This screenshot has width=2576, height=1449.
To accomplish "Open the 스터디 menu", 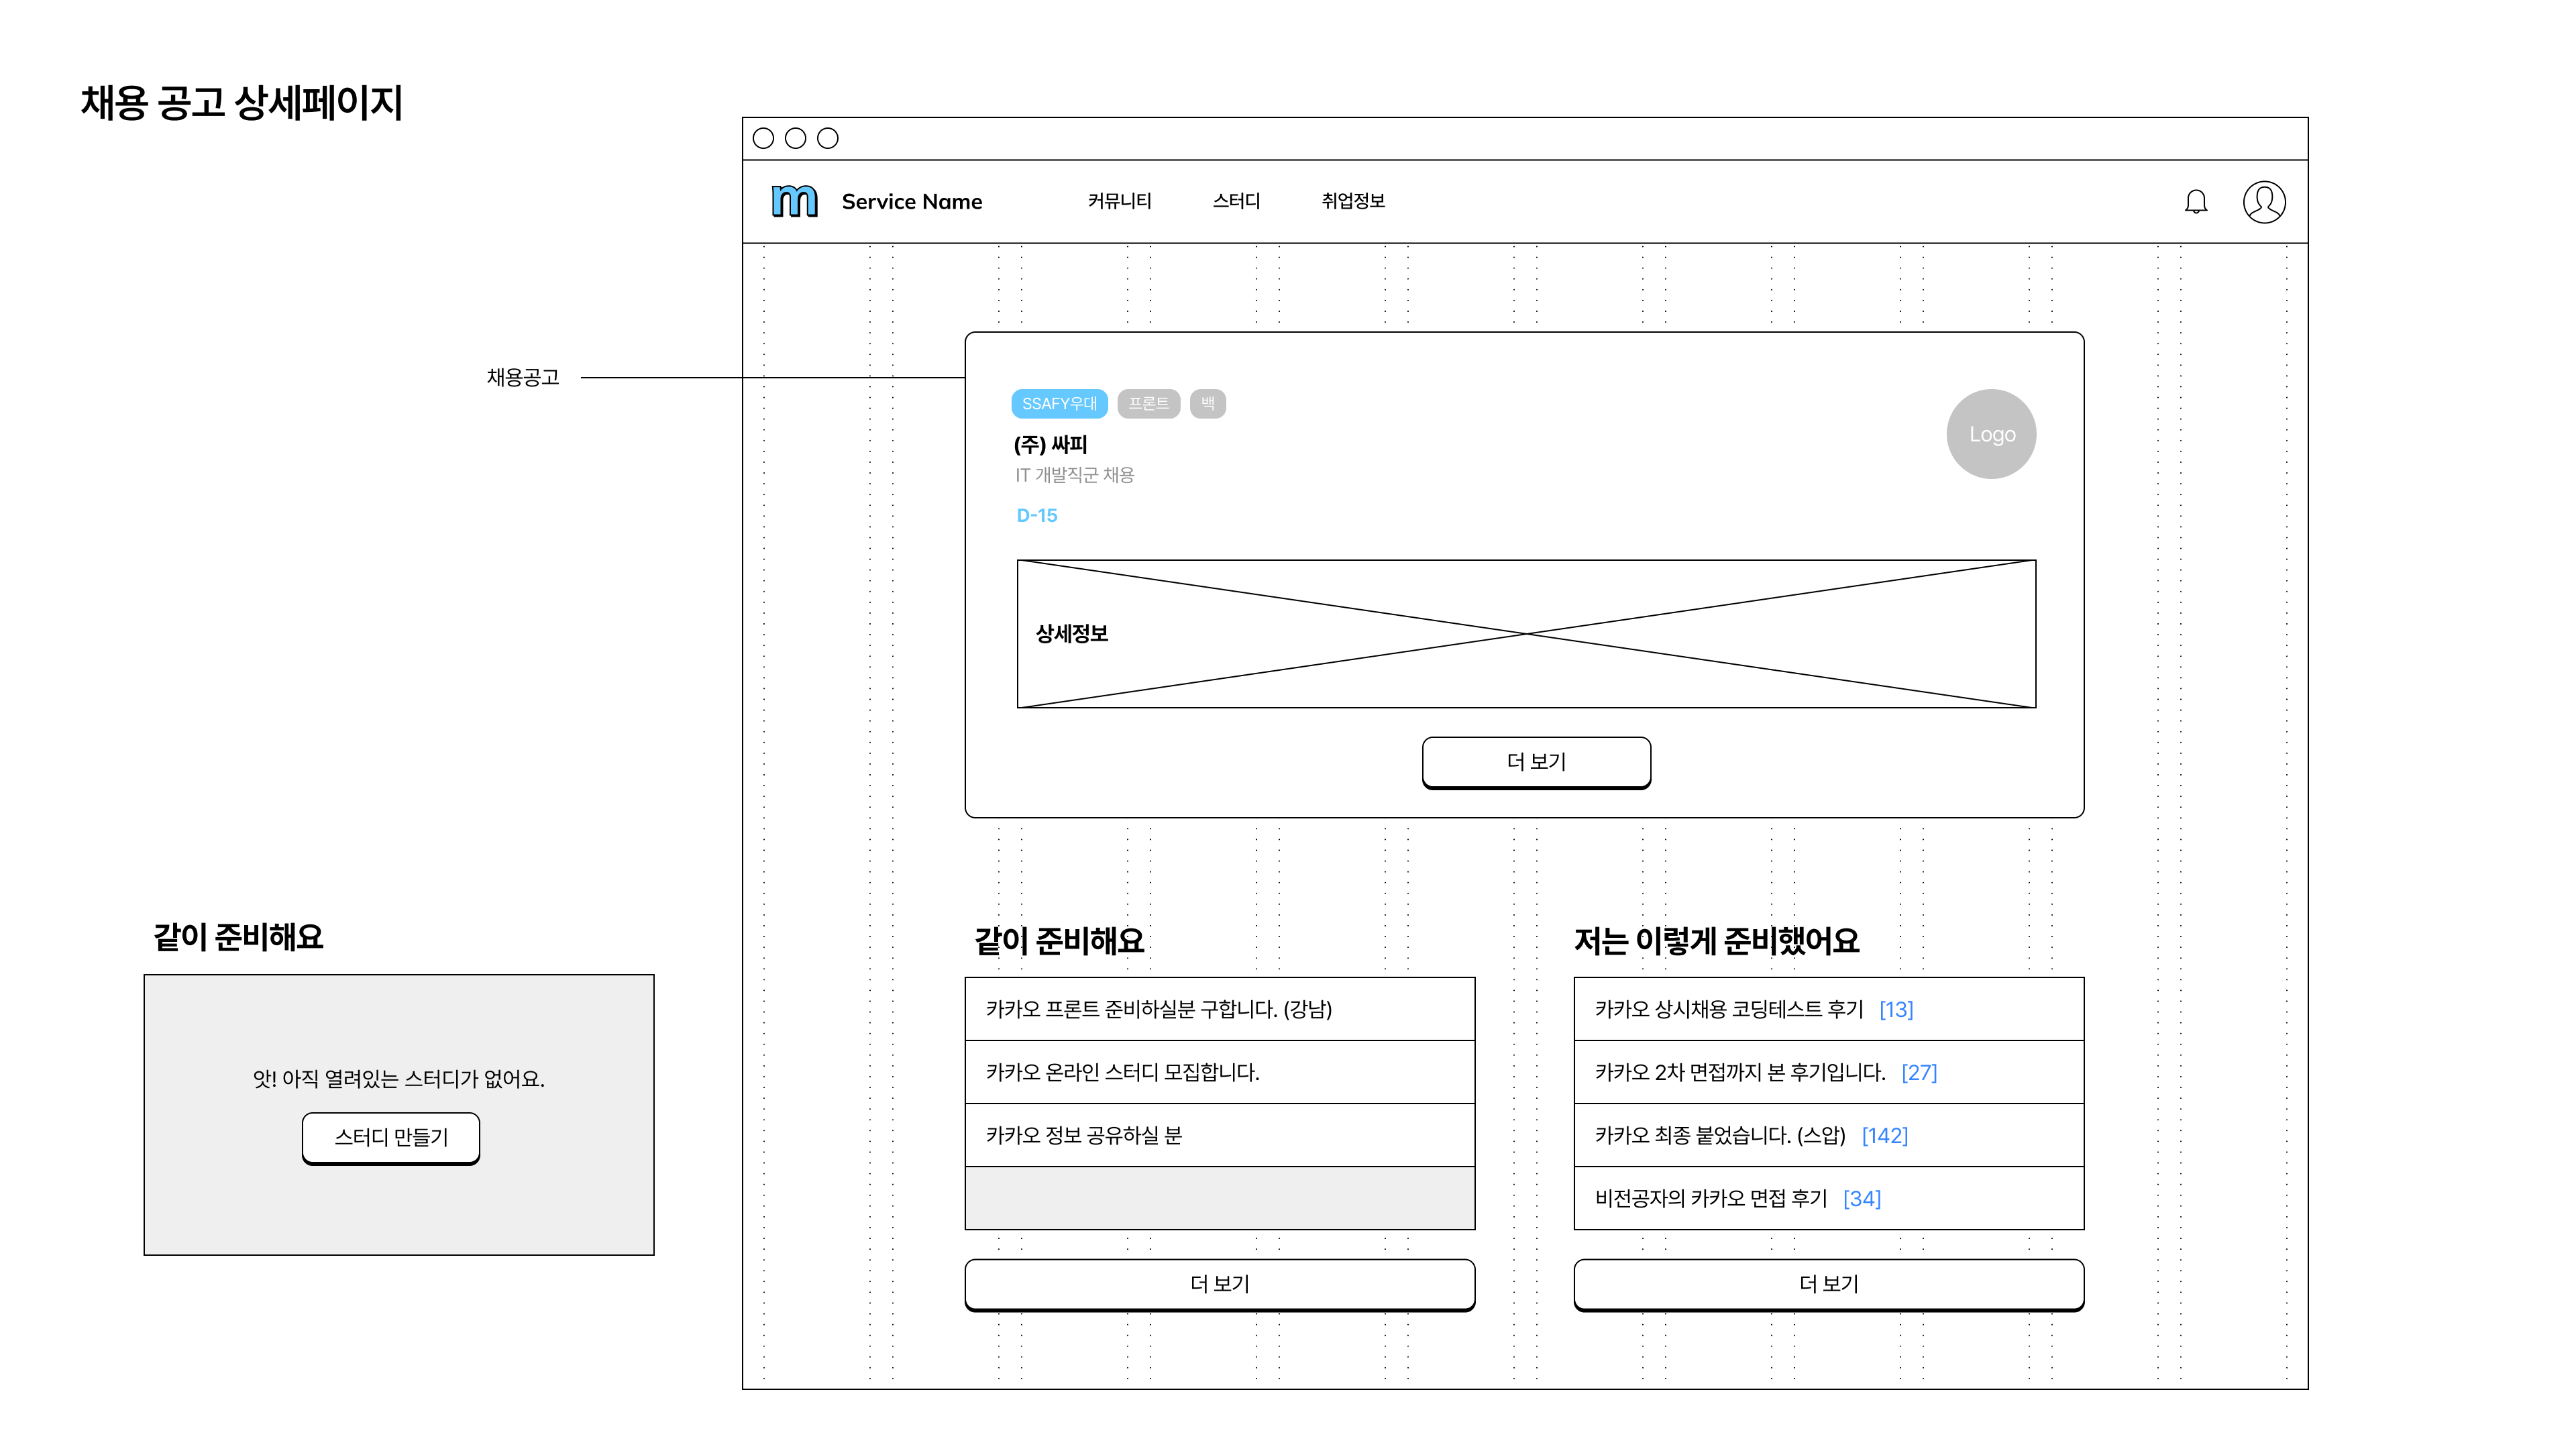I will [1236, 201].
